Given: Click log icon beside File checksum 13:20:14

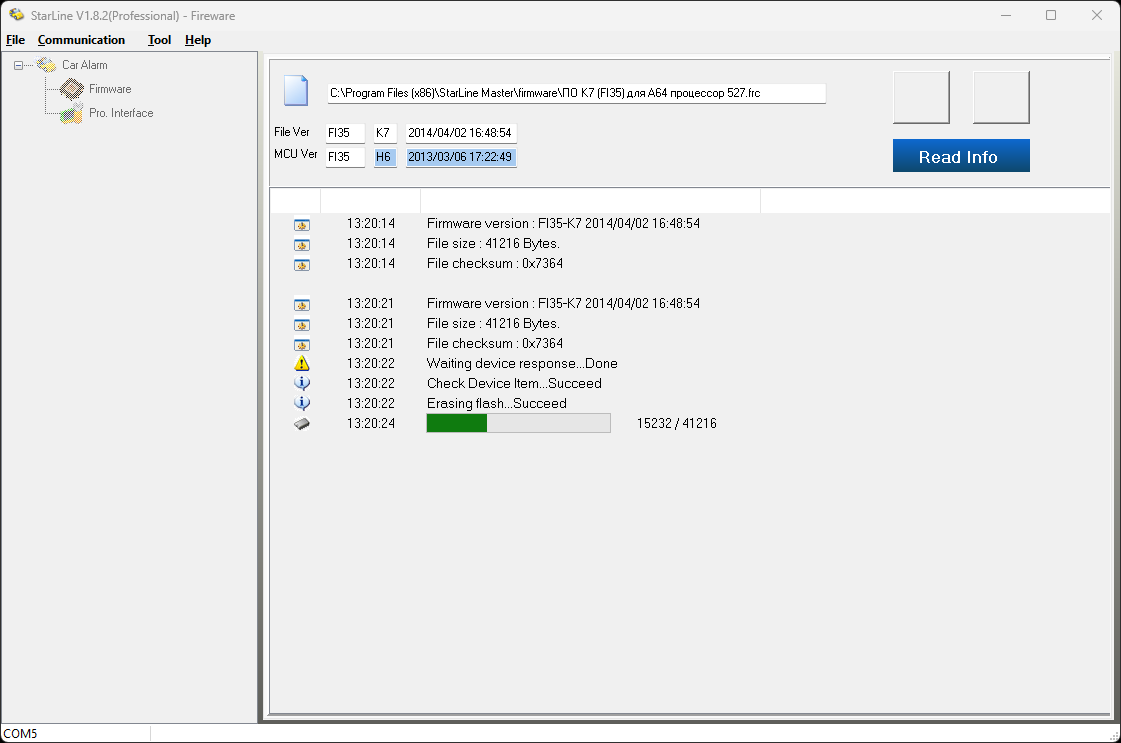Looking at the screenshot, I should [302, 265].
